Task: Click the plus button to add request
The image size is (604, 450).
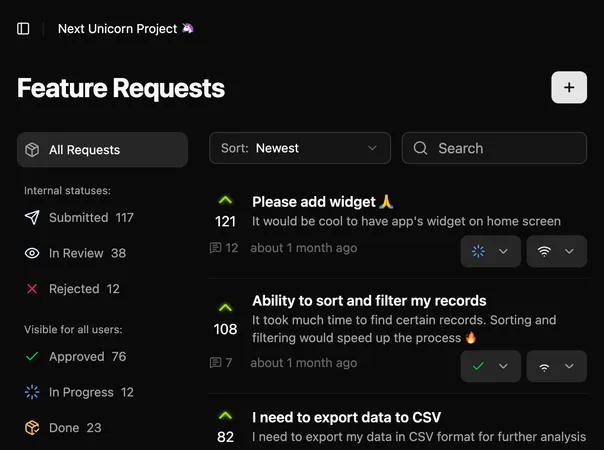Action: tap(569, 87)
